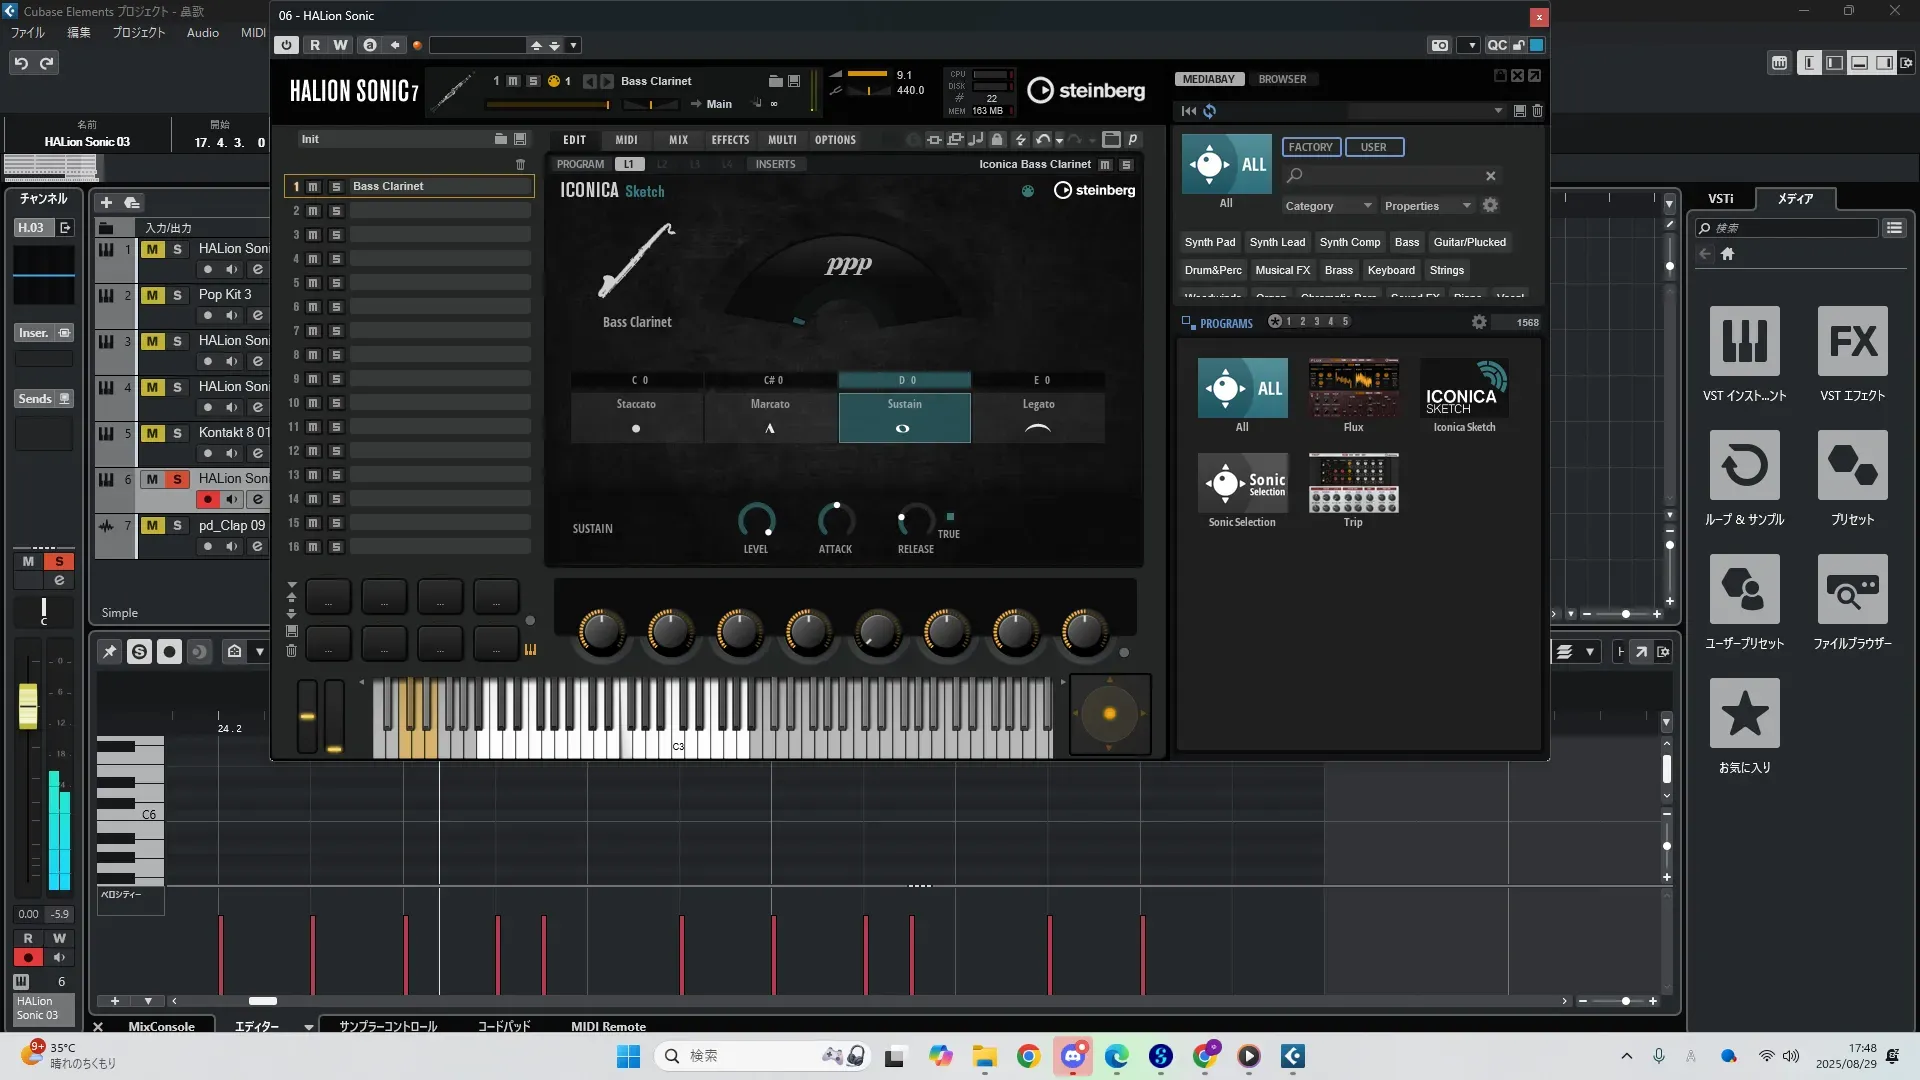1920x1080 pixels.
Task: Open the Properties filter dropdown
Action: pos(1427,206)
